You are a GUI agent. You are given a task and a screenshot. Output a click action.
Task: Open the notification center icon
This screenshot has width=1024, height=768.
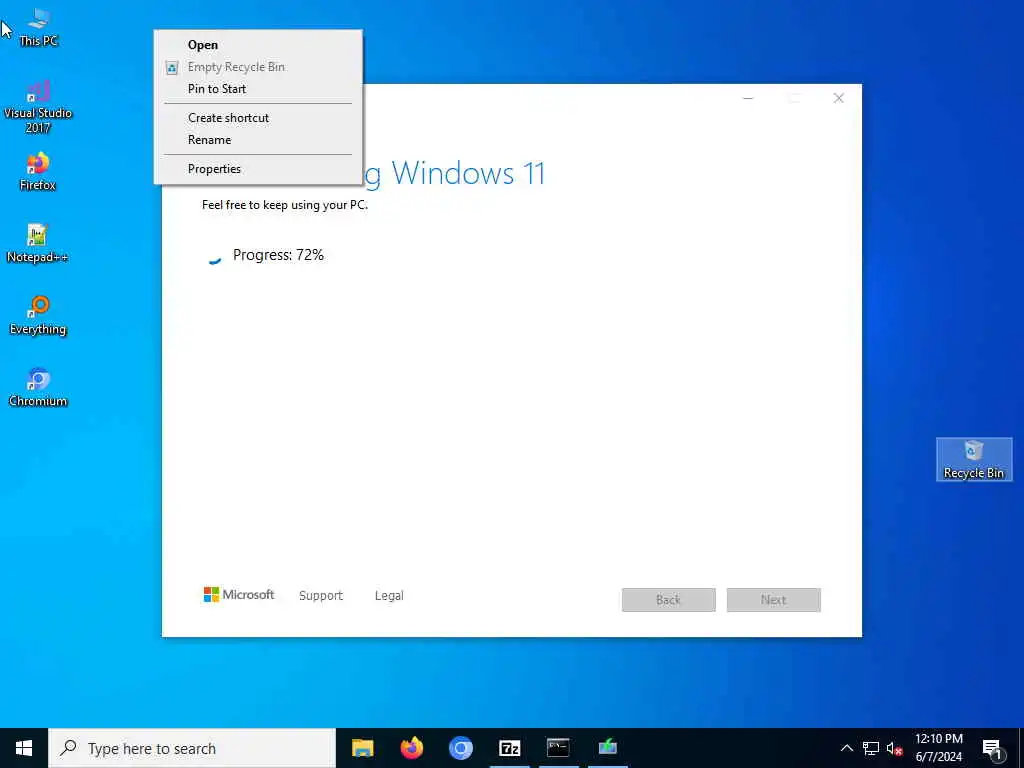coord(992,749)
